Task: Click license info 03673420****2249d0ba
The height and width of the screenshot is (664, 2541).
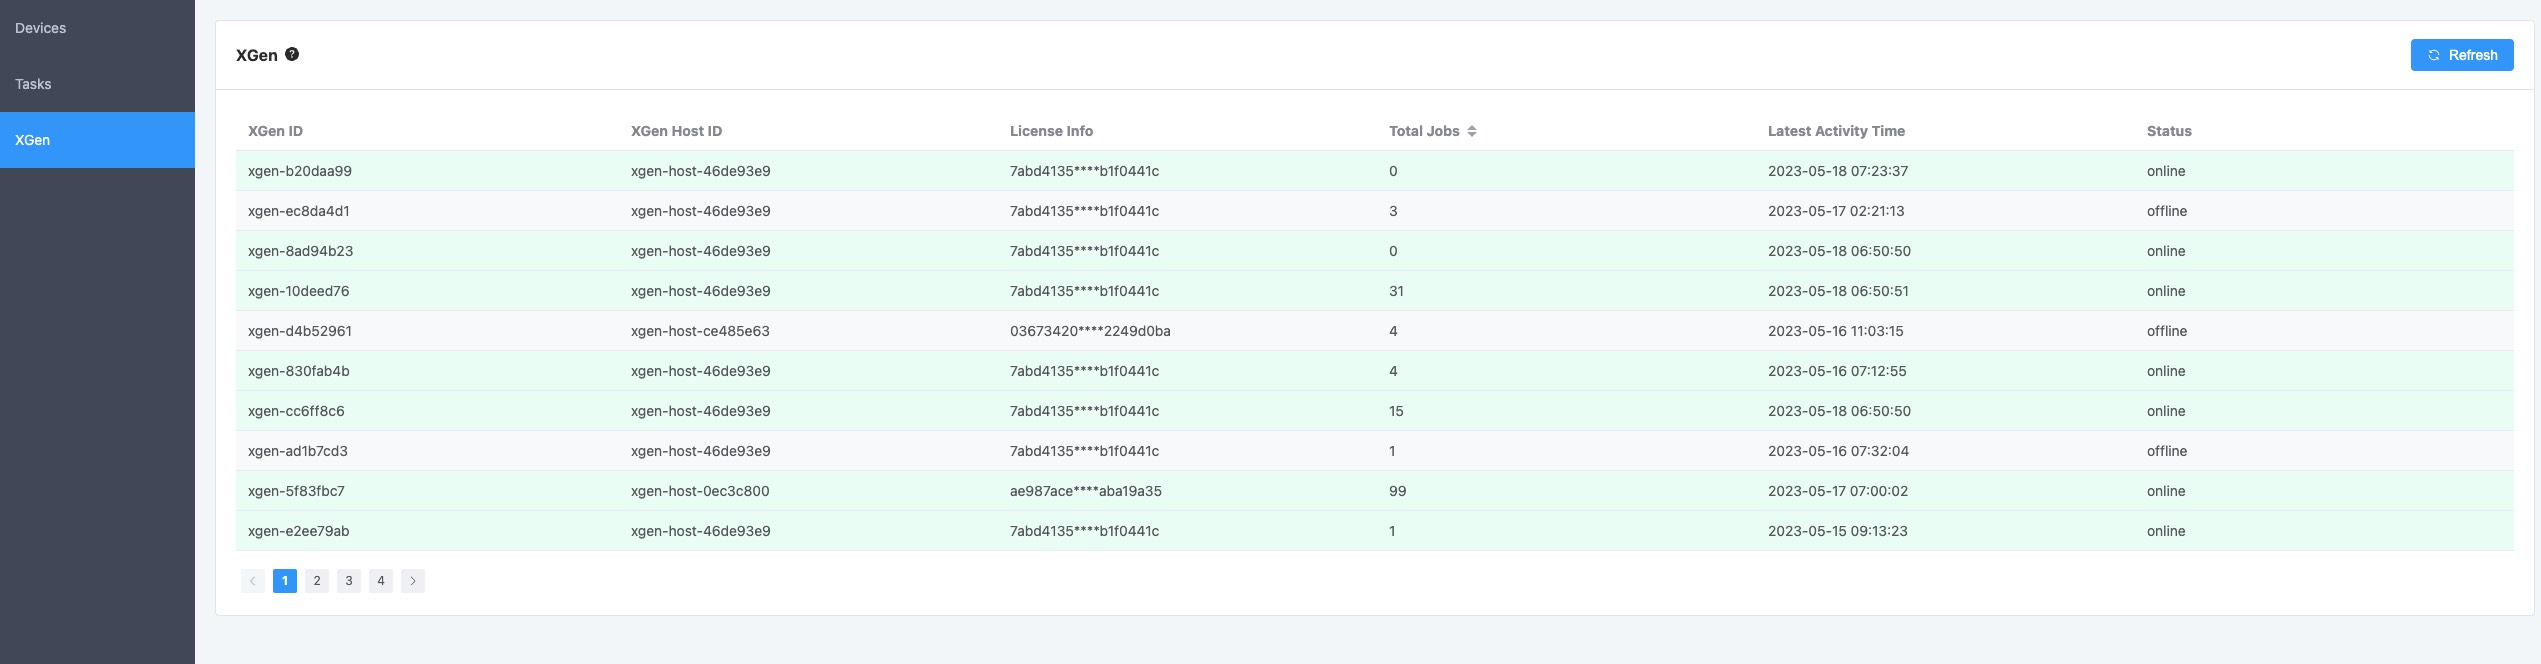Action: click(x=1090, y=331)
